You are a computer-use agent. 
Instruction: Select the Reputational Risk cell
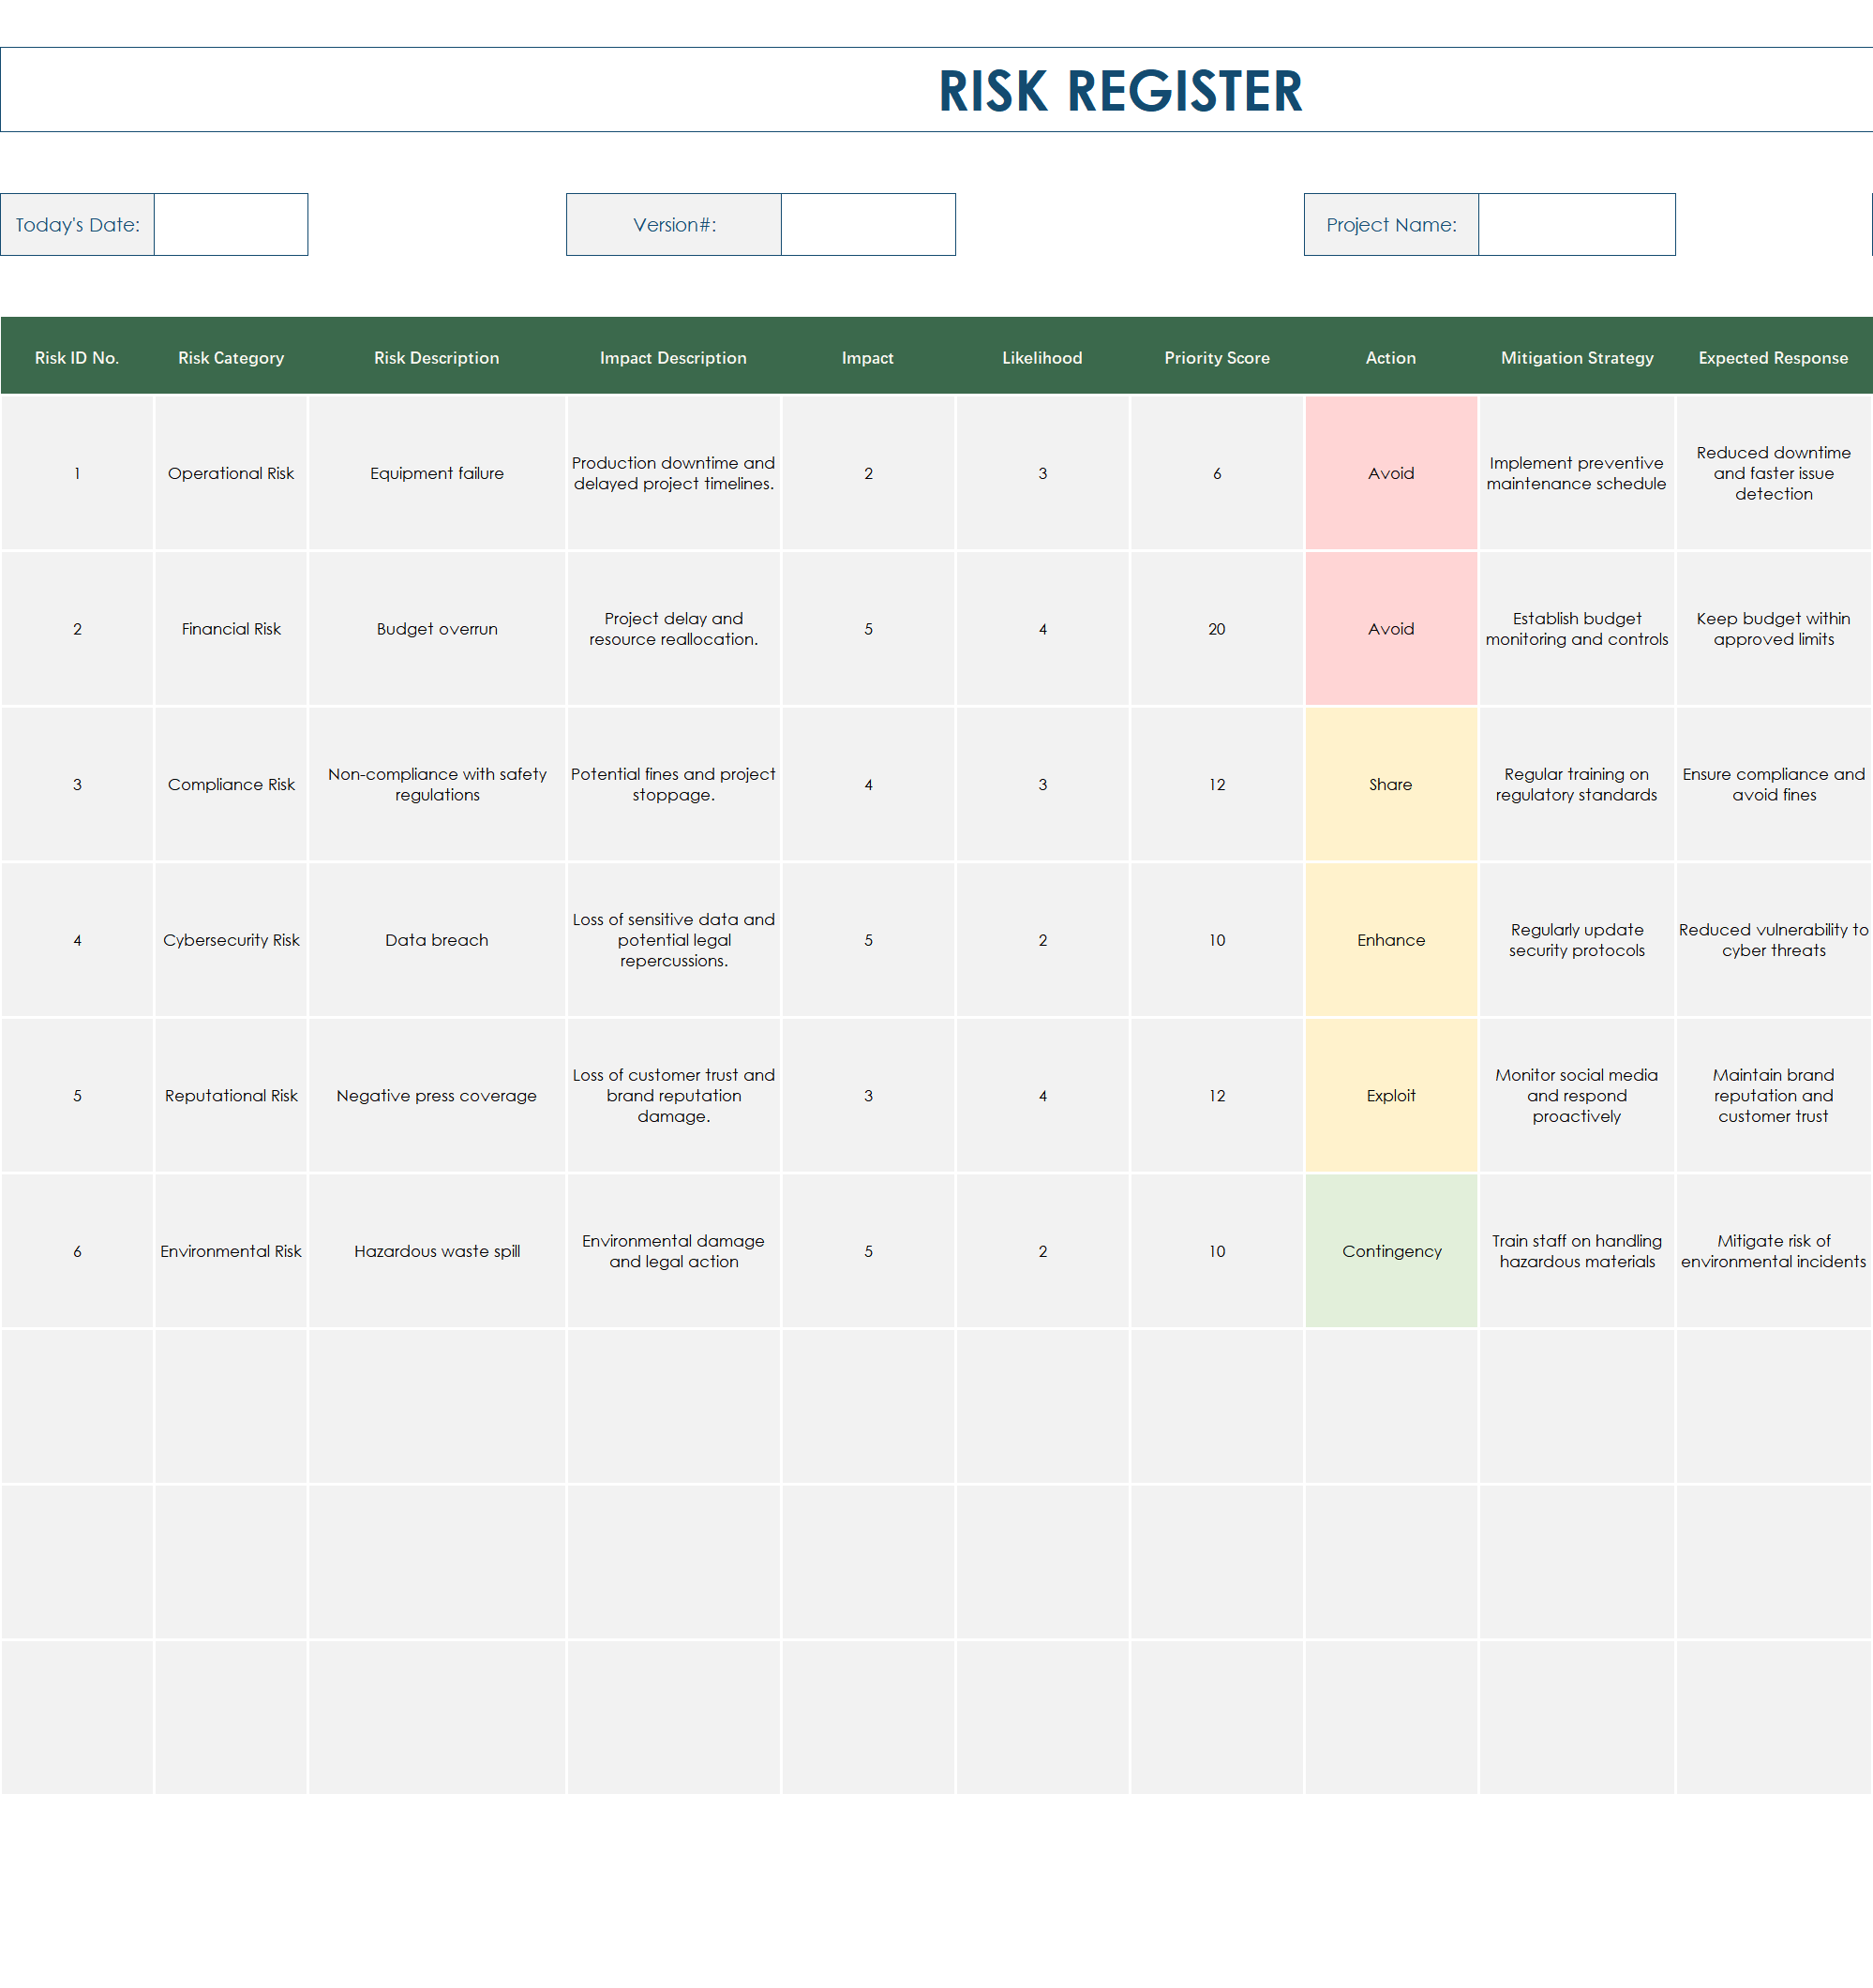(x=231, y=1095)
